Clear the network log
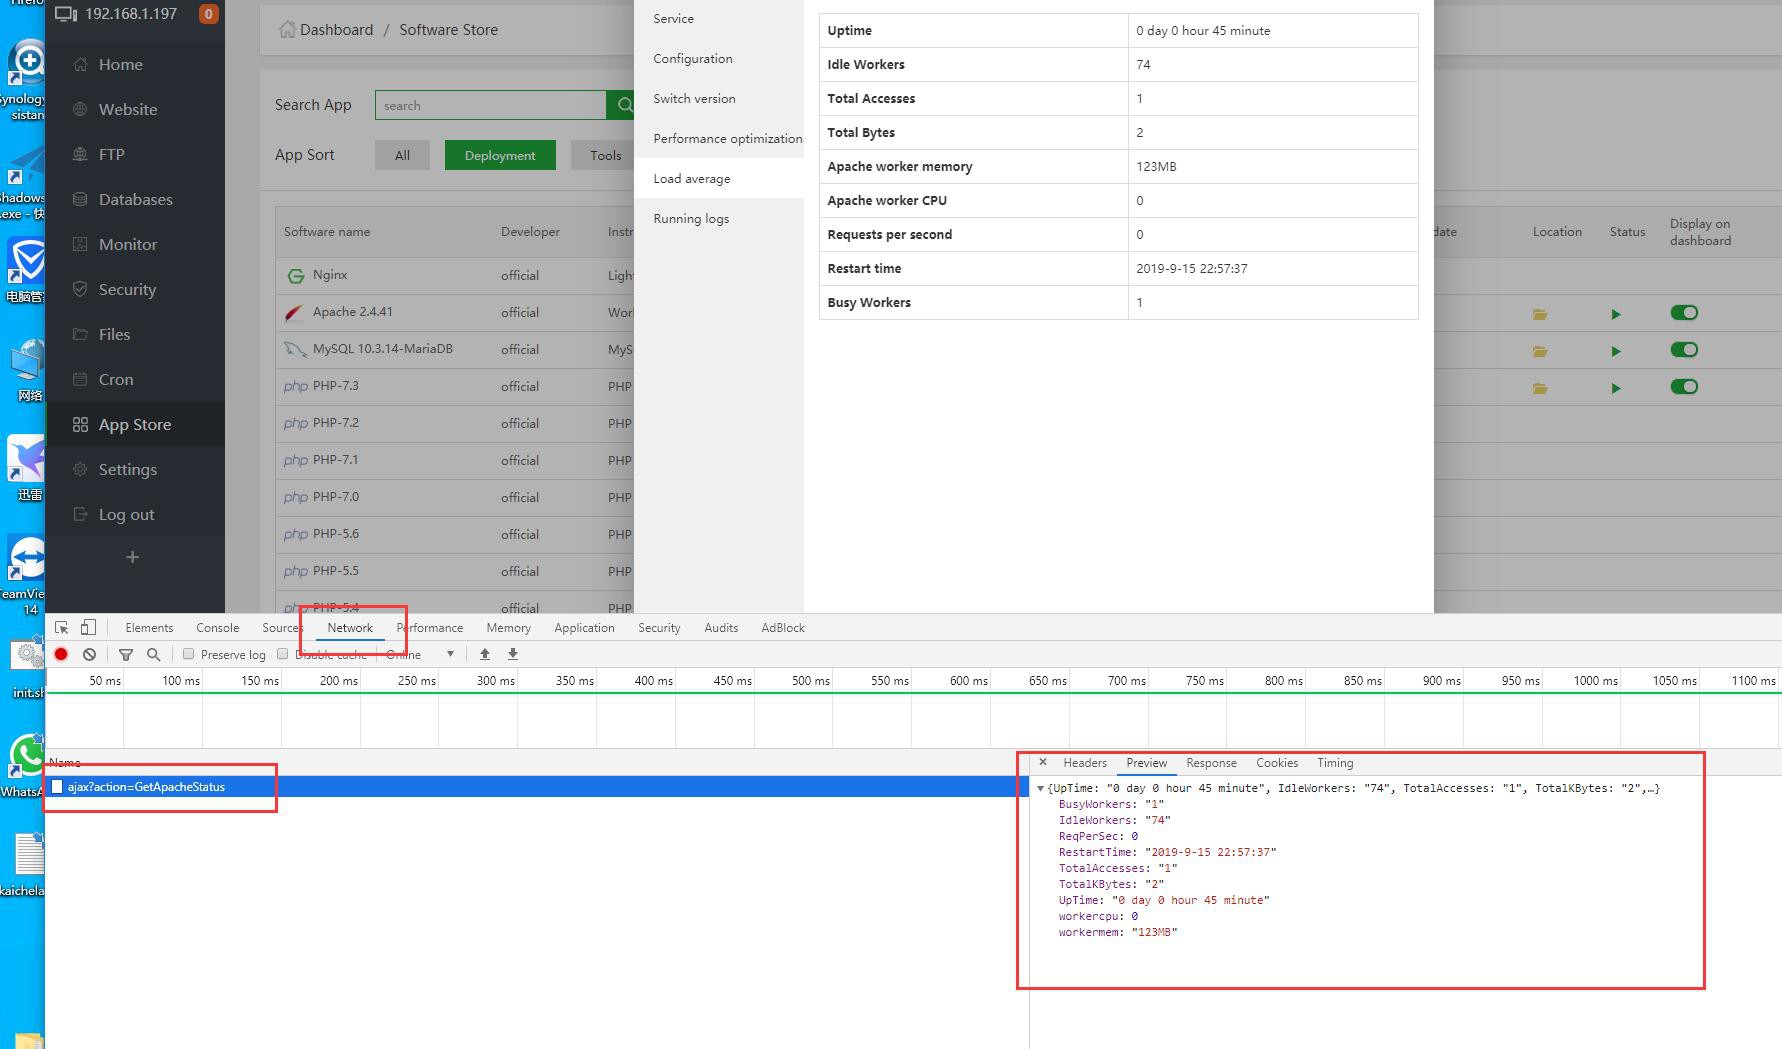The height and width of the screenshot is (1049, 1782). tap(89, 654)
